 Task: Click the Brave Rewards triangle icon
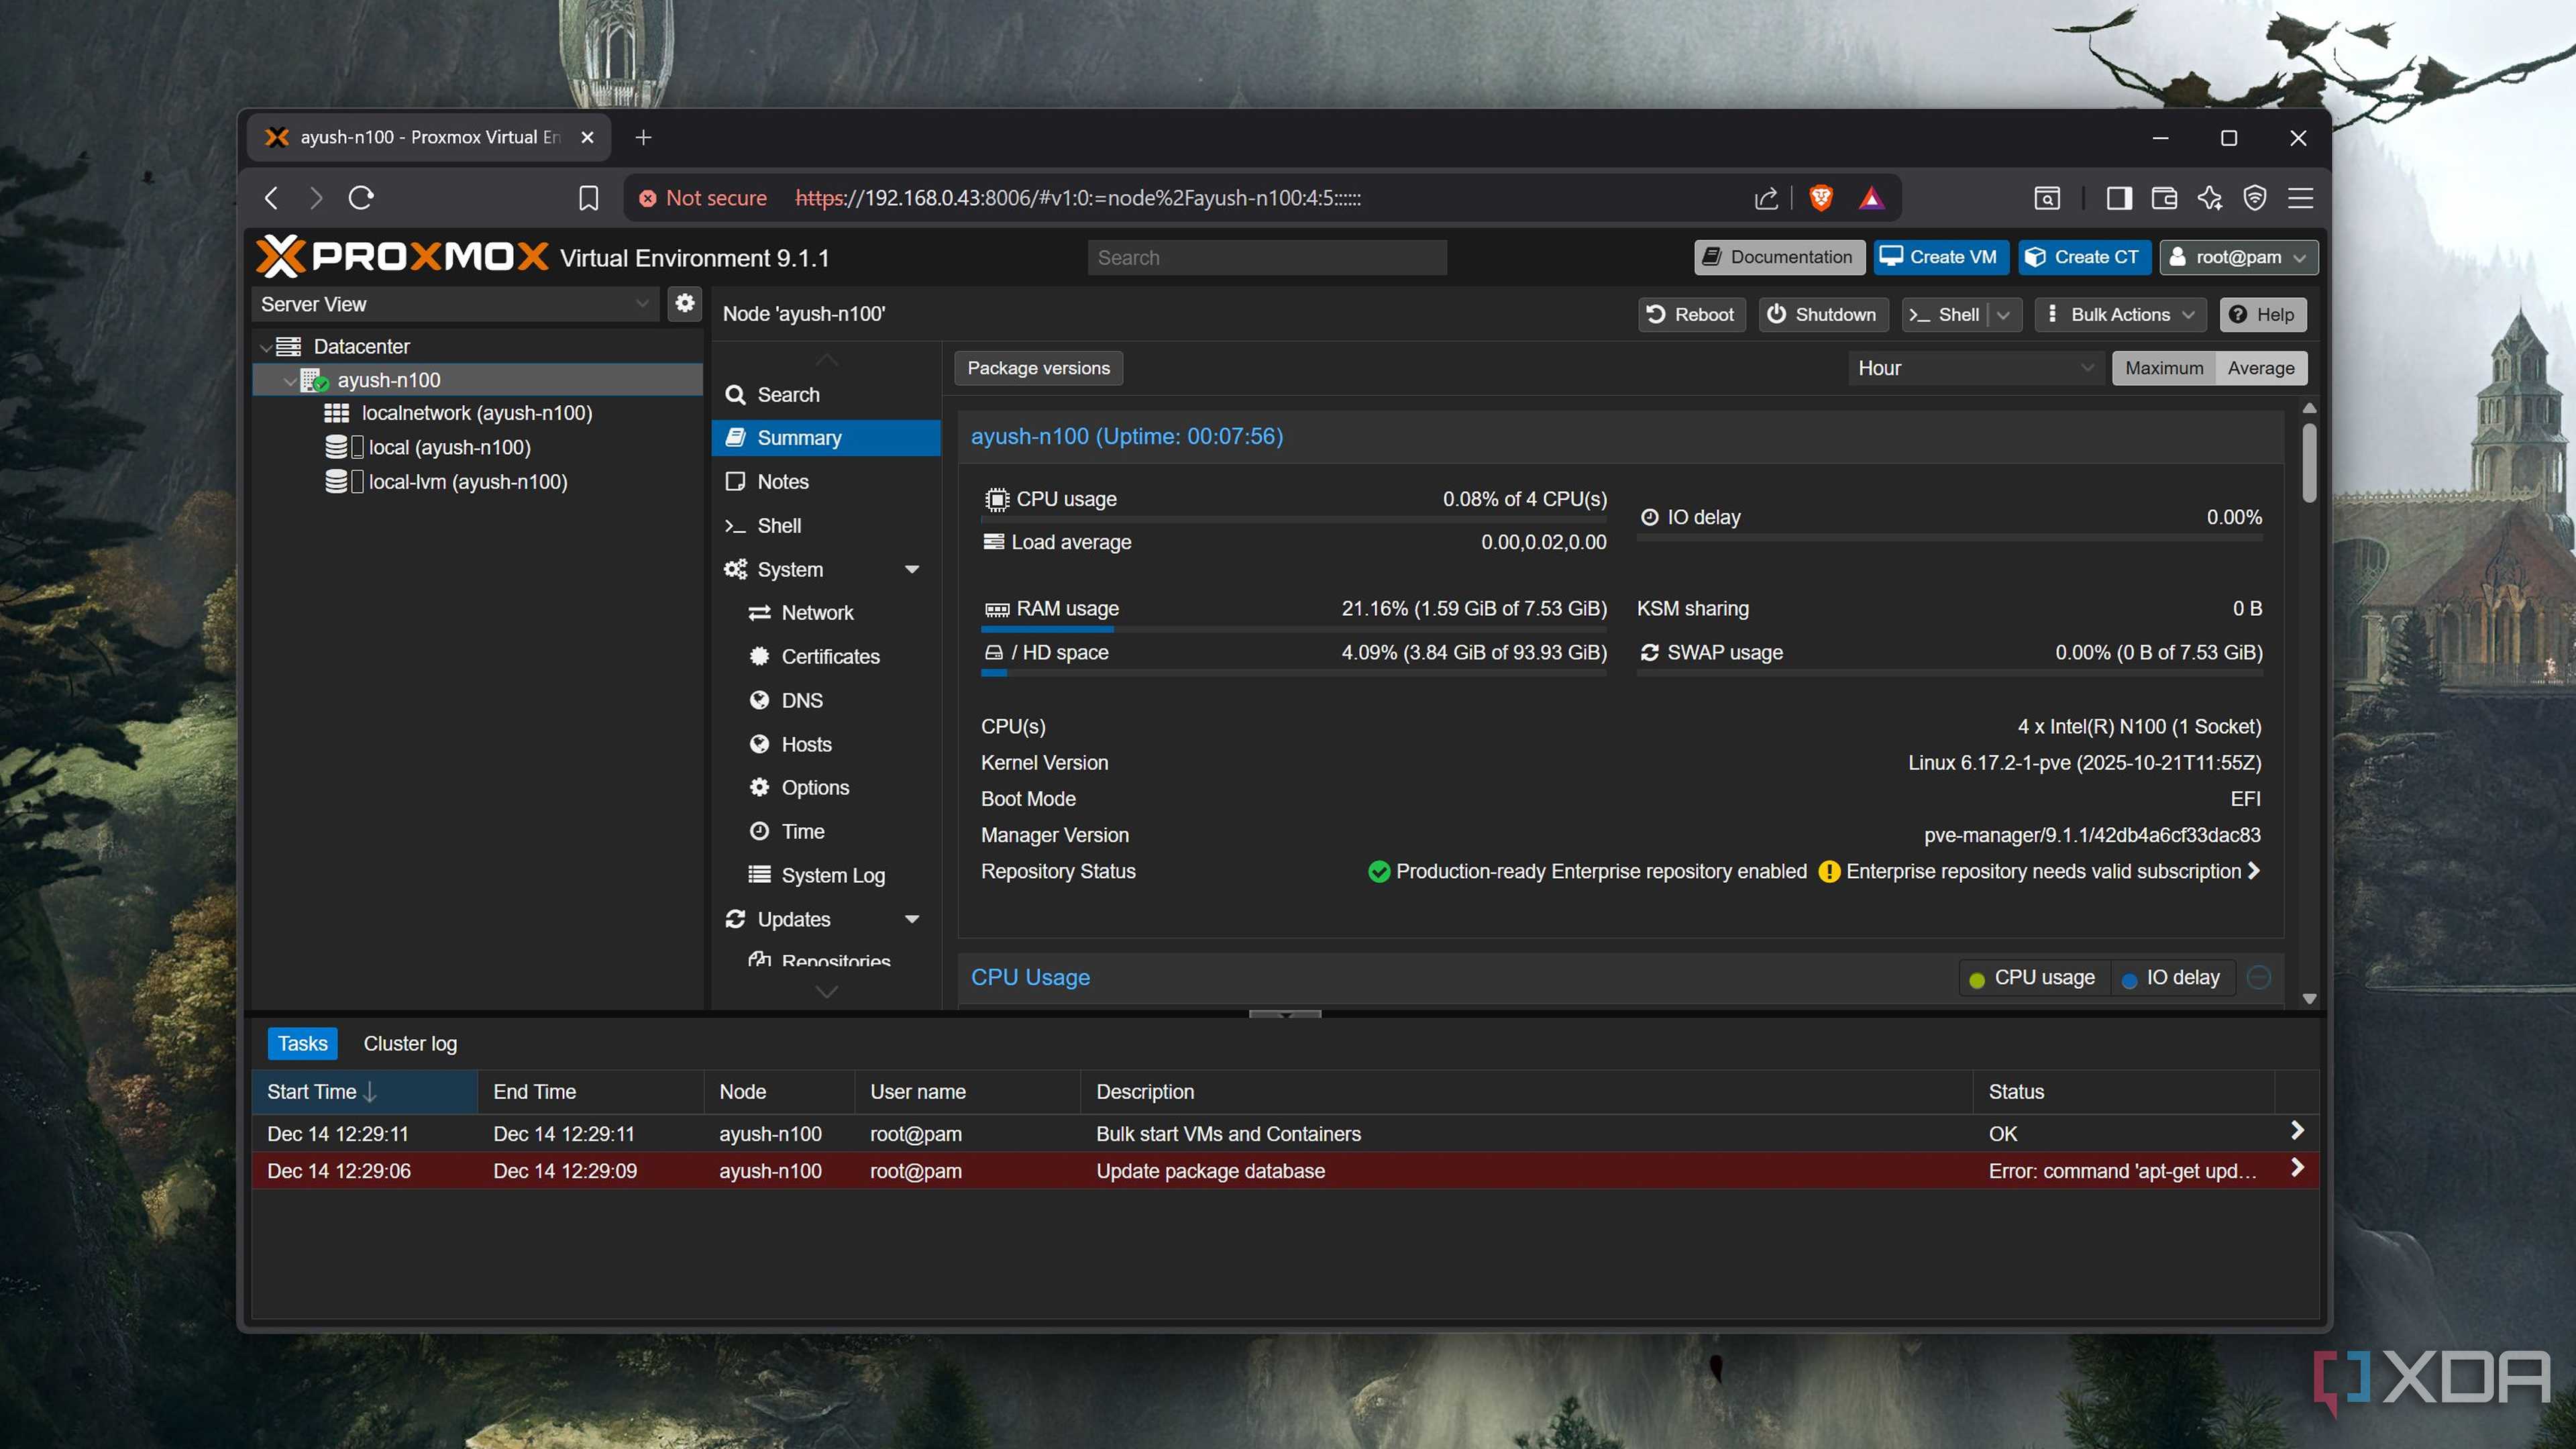click(x=1871, y=198)
